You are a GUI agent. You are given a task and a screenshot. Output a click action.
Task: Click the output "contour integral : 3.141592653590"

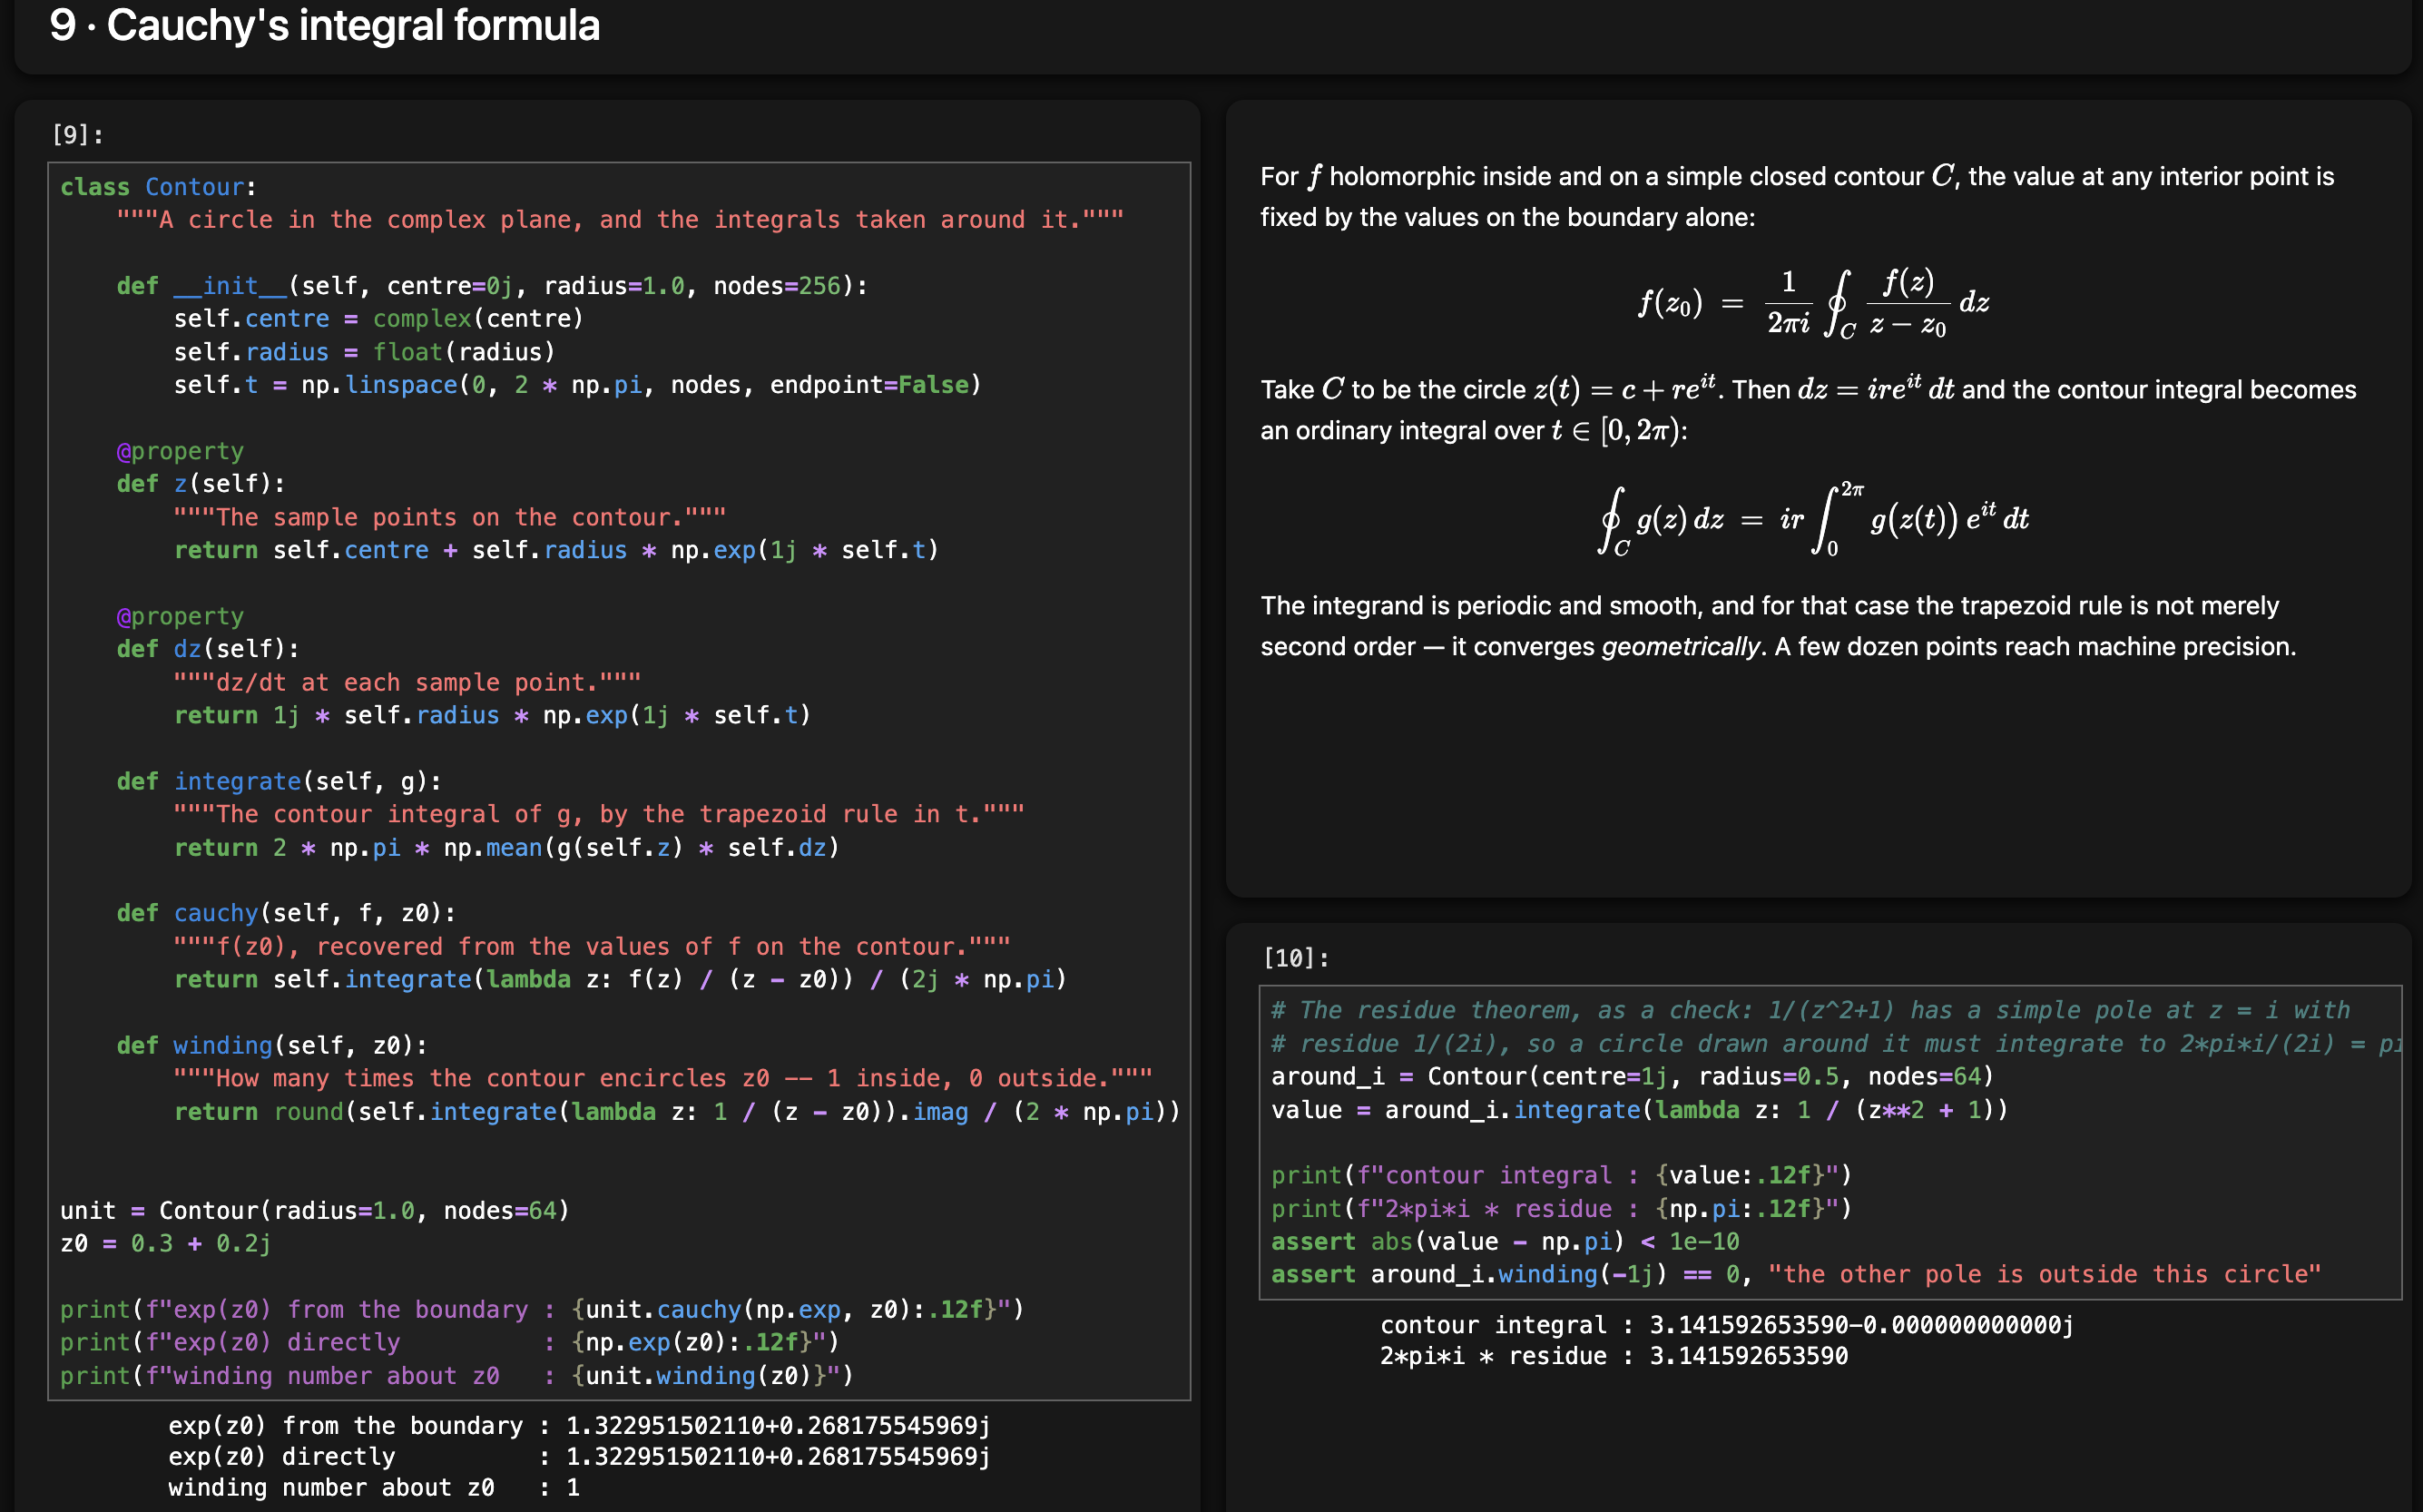click(1726, 1325)
